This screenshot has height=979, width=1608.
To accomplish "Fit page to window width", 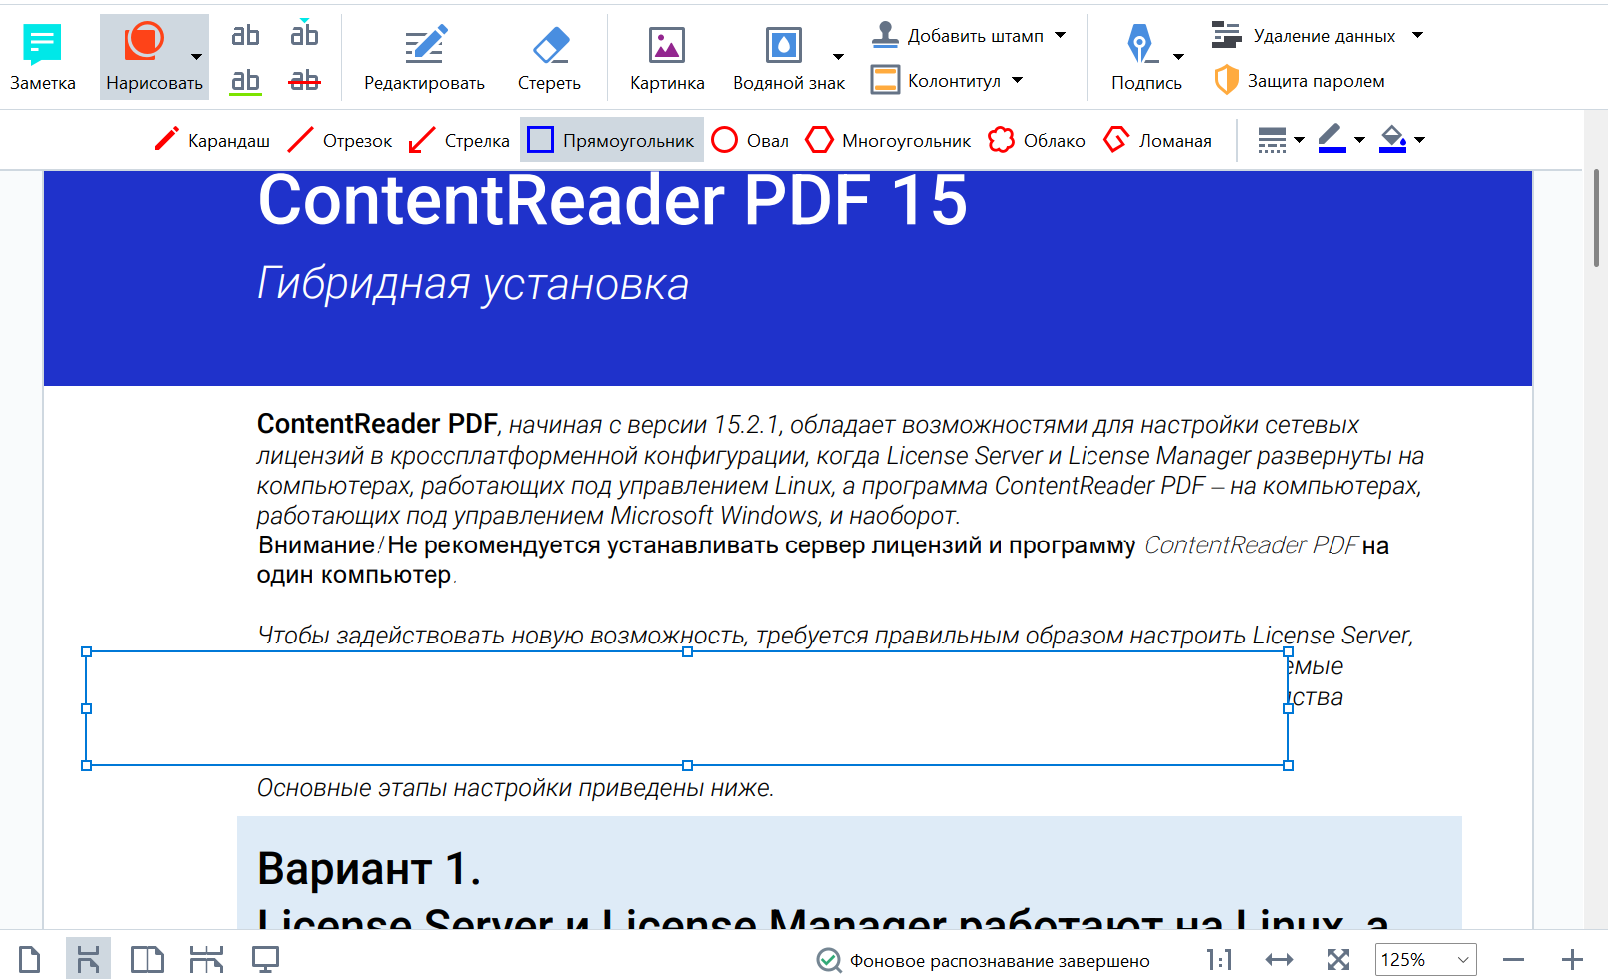I will point(1279,960).
